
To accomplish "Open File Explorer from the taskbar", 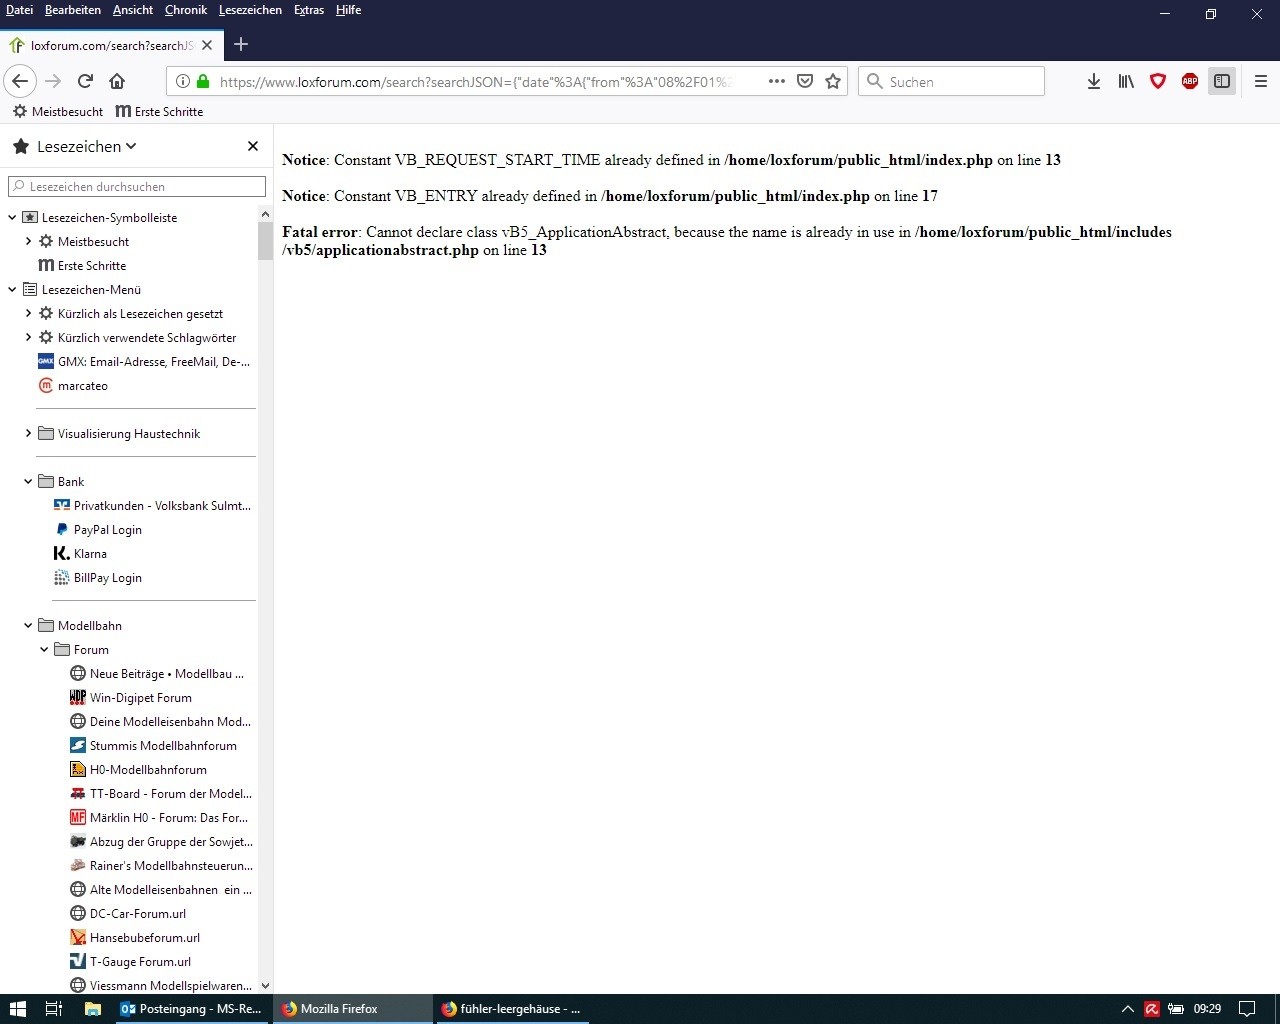I will point(92,1009).
